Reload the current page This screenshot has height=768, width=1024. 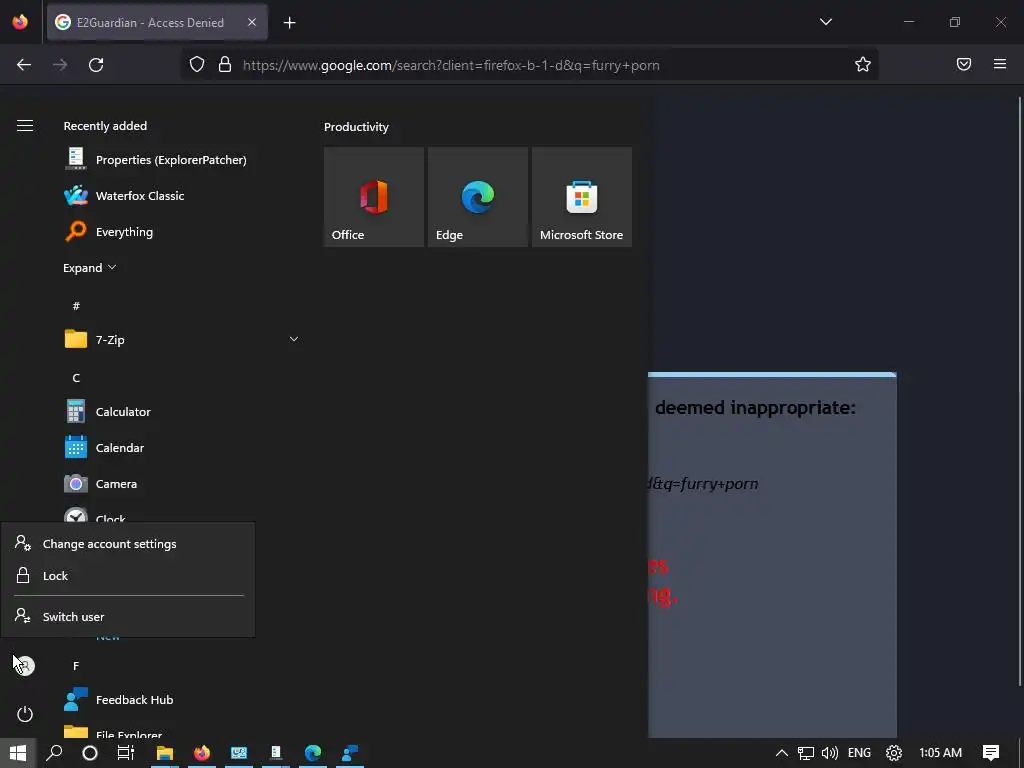[x=96, y=65]
